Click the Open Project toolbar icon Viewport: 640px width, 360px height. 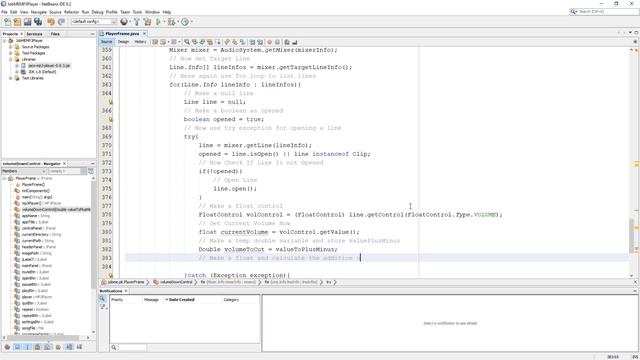(27, 22)
